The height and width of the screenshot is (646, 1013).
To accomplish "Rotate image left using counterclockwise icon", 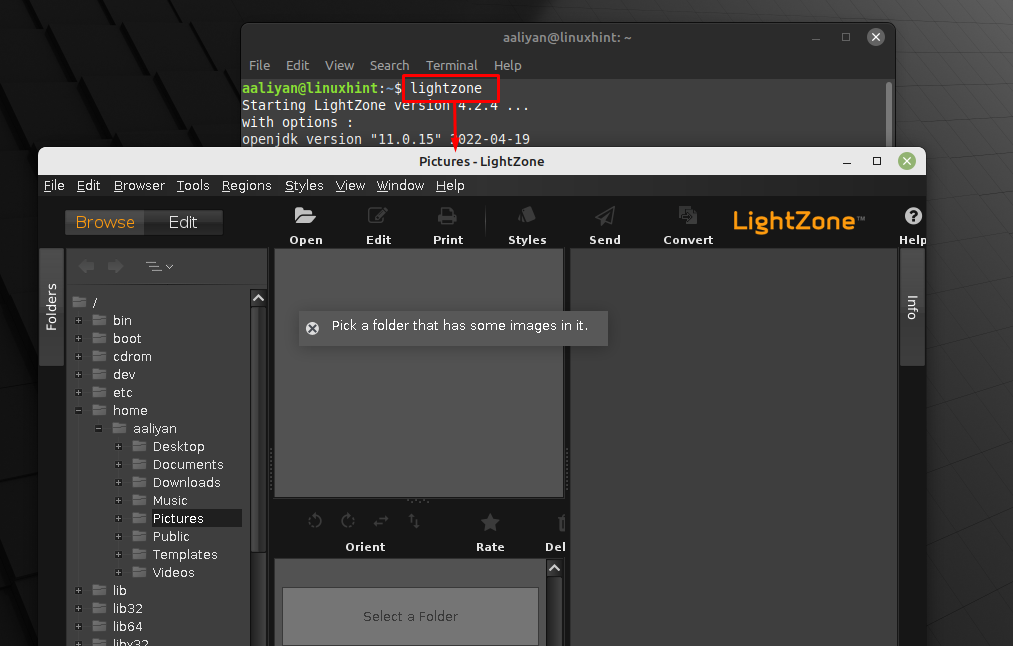I will coord(315,521).
